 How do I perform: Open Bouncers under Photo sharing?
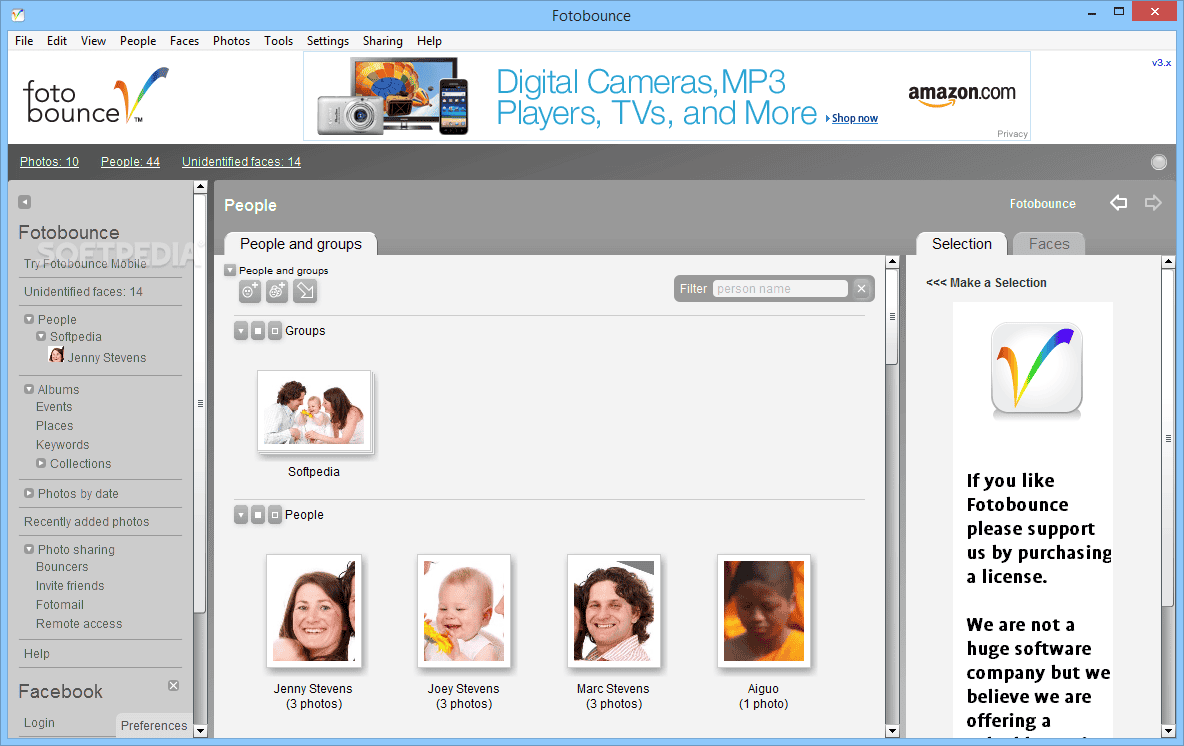tap(62, 567)
